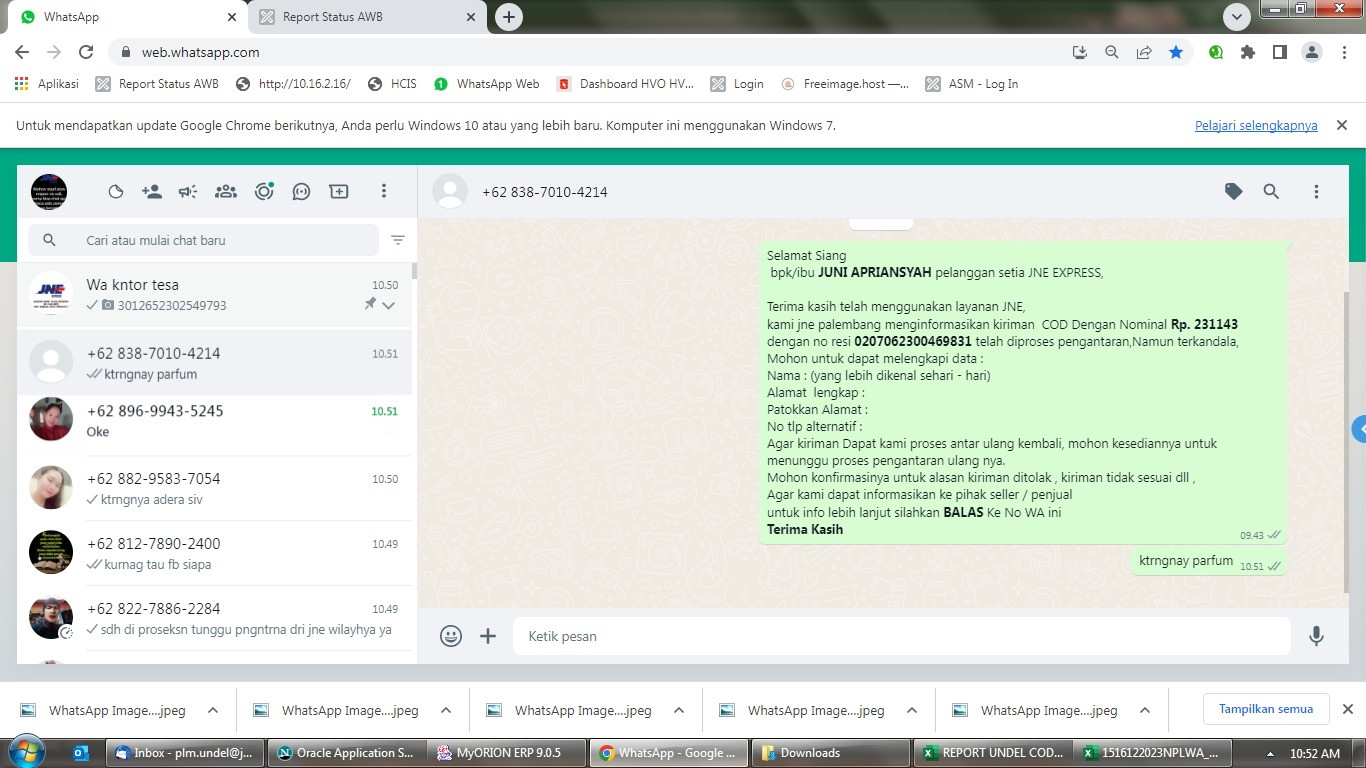Open REPORT UNDEL COD Excel taskbar window
Screen dimensions: 1366x768
pyautogui.click(x=993, y=753)
